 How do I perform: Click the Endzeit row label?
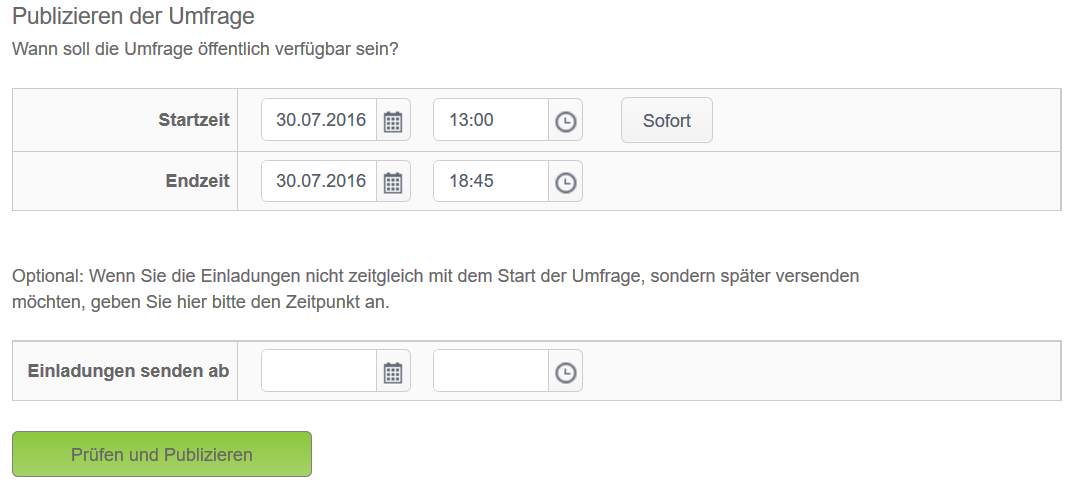coord(197,181)
